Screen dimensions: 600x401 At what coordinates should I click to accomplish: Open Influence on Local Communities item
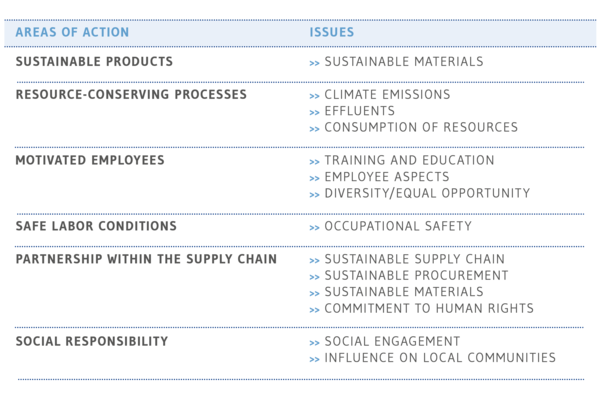(440, 358)
